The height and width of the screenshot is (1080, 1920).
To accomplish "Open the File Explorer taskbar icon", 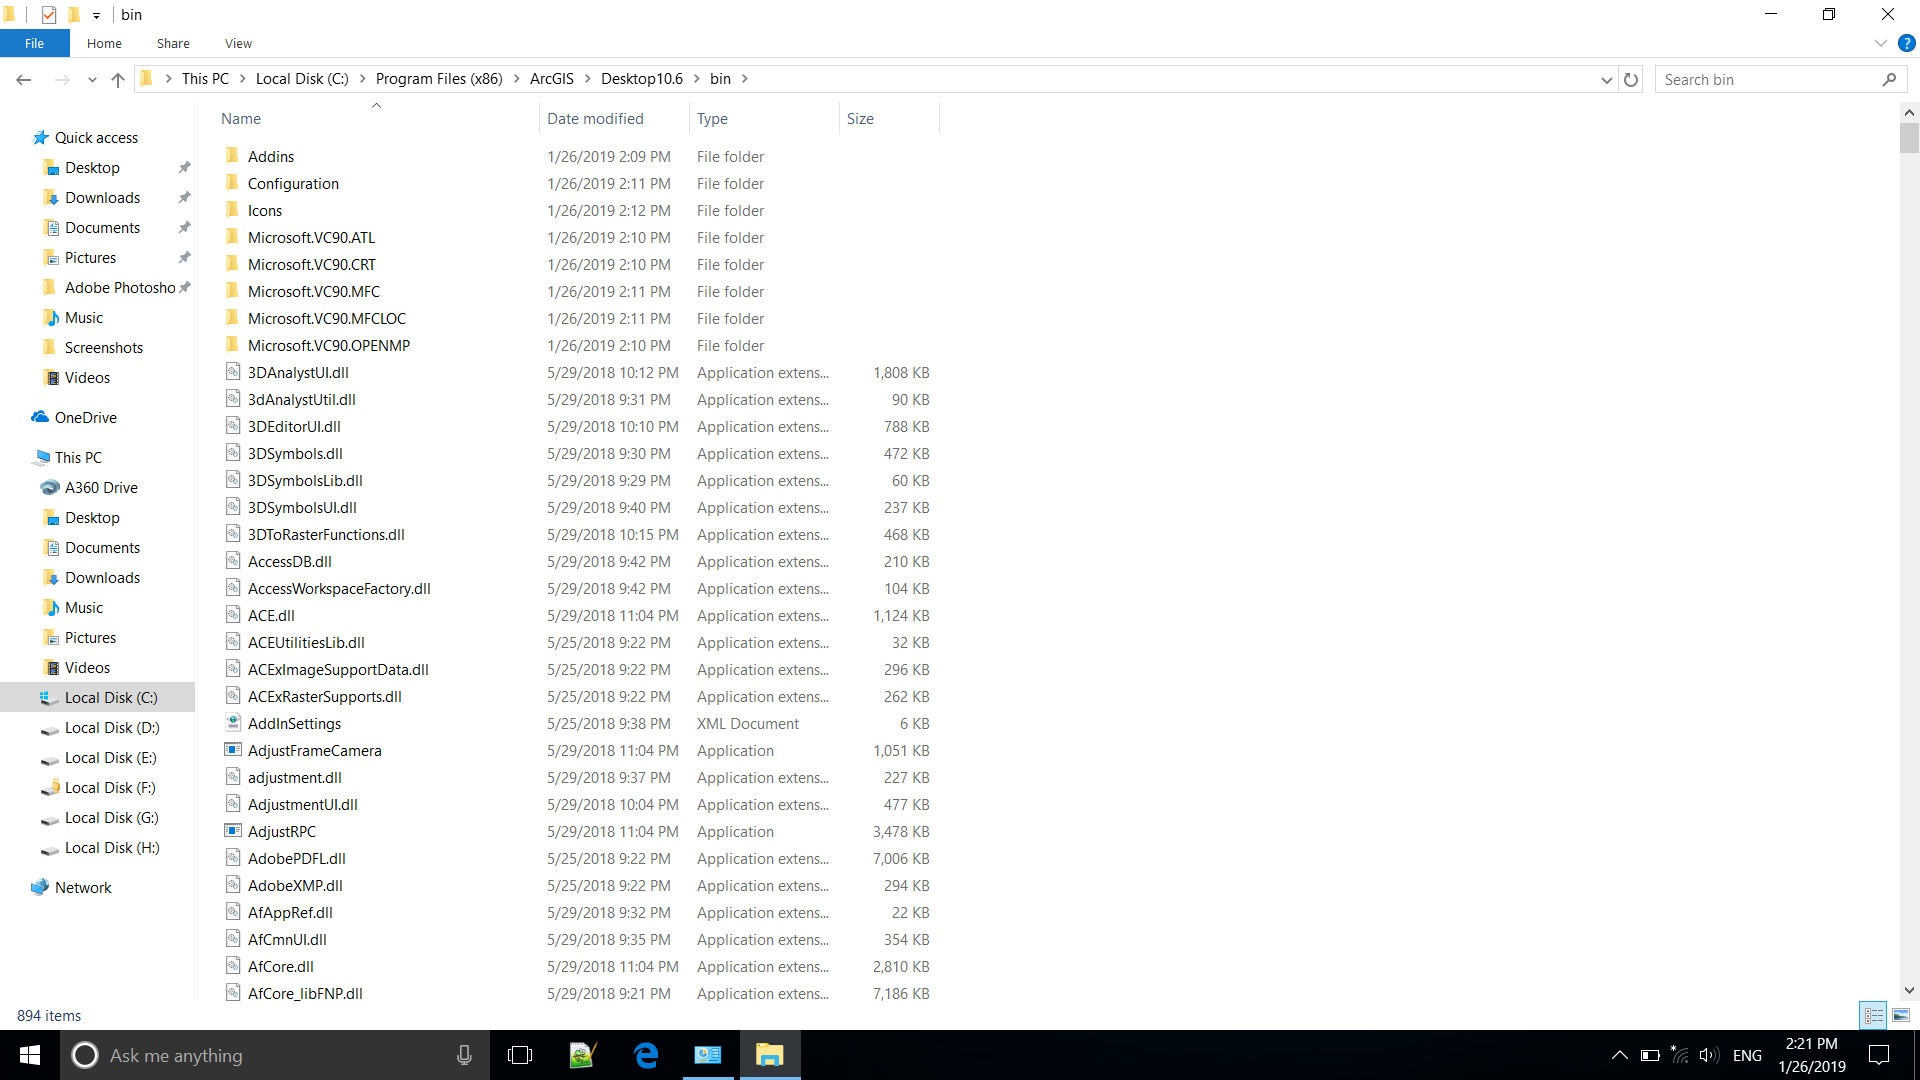I will tap(770, 1055).
